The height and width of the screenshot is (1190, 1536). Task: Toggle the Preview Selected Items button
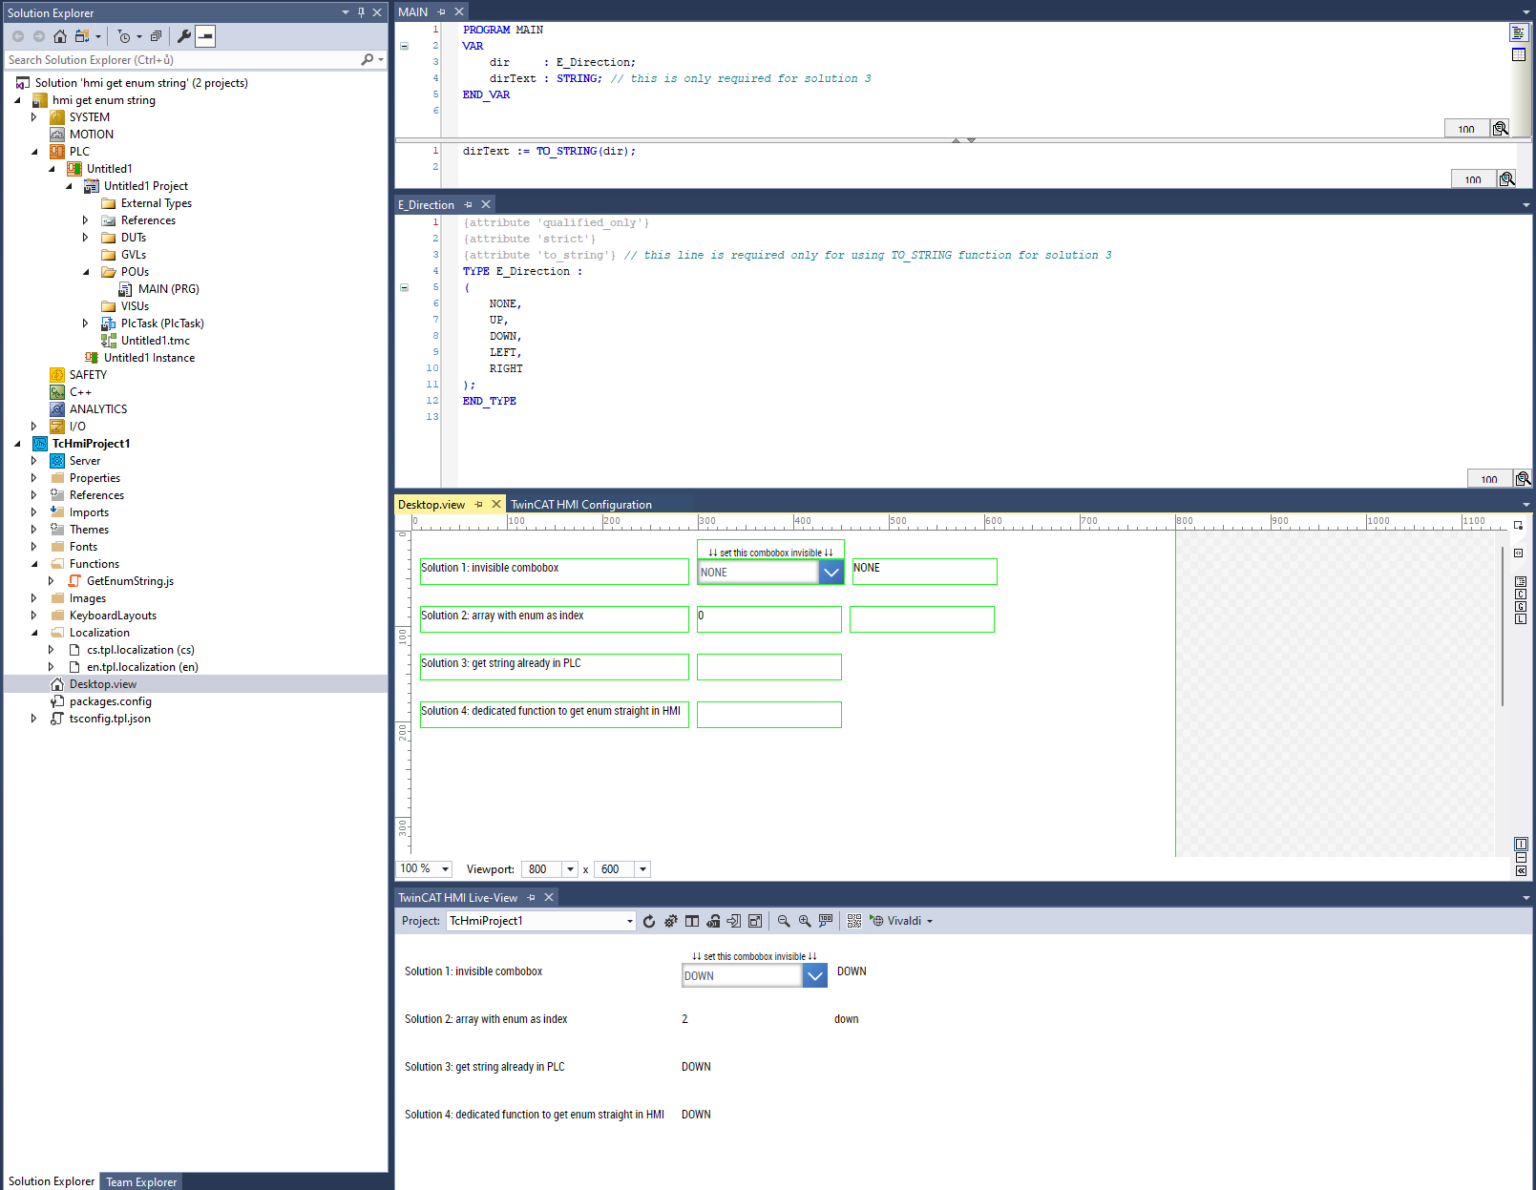coord(205,36)
